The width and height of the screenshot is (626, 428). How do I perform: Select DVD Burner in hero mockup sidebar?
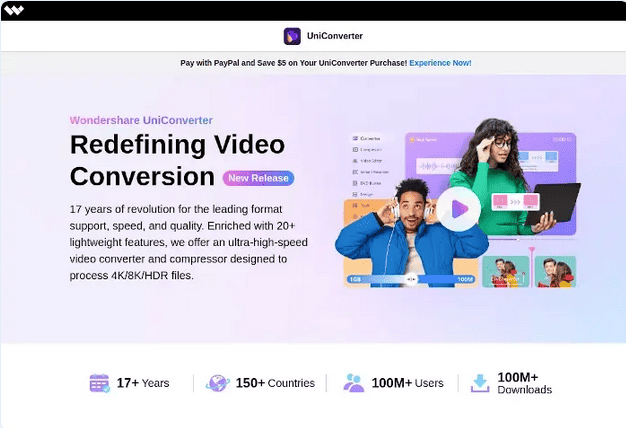pyautogui.click(x=367, y=183)
